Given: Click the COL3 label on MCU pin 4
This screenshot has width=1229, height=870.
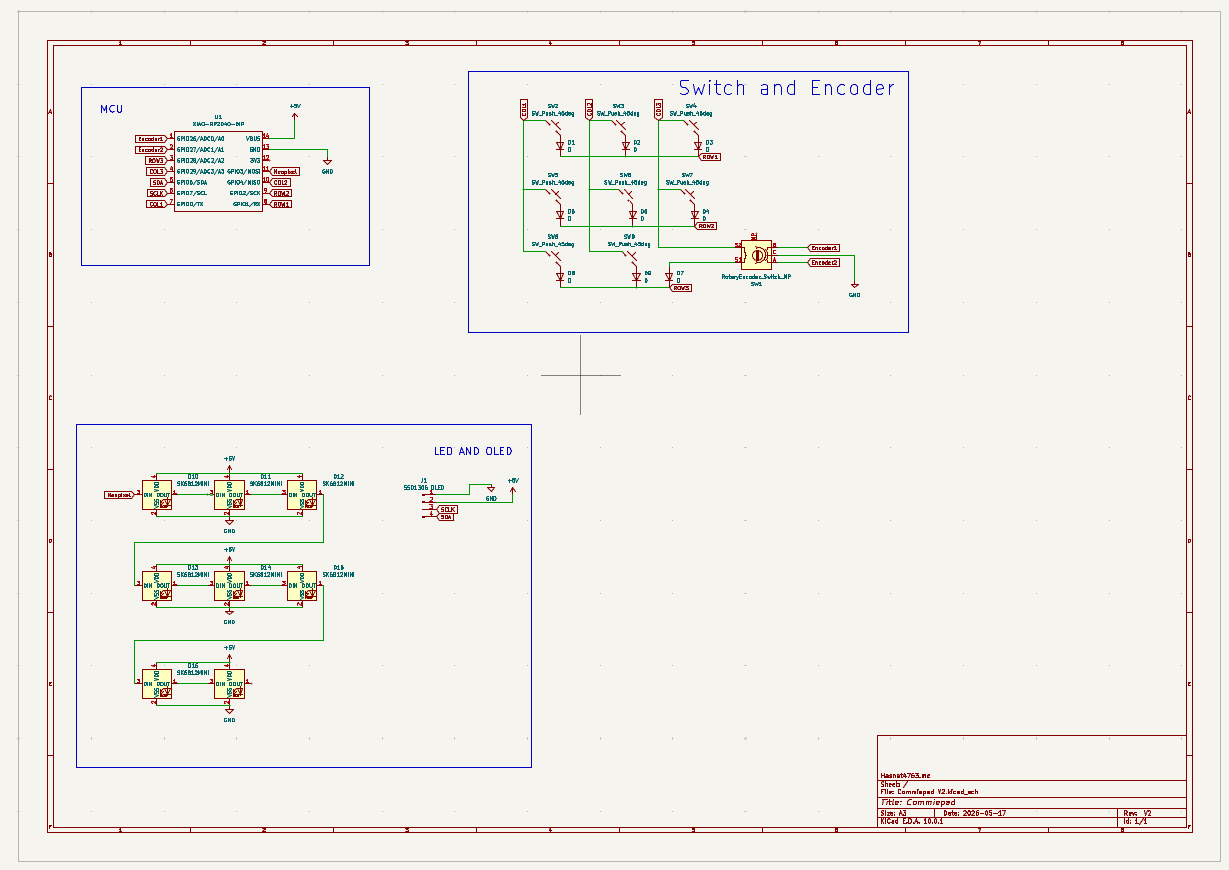Looking at the screenshot, I should 156,171.
